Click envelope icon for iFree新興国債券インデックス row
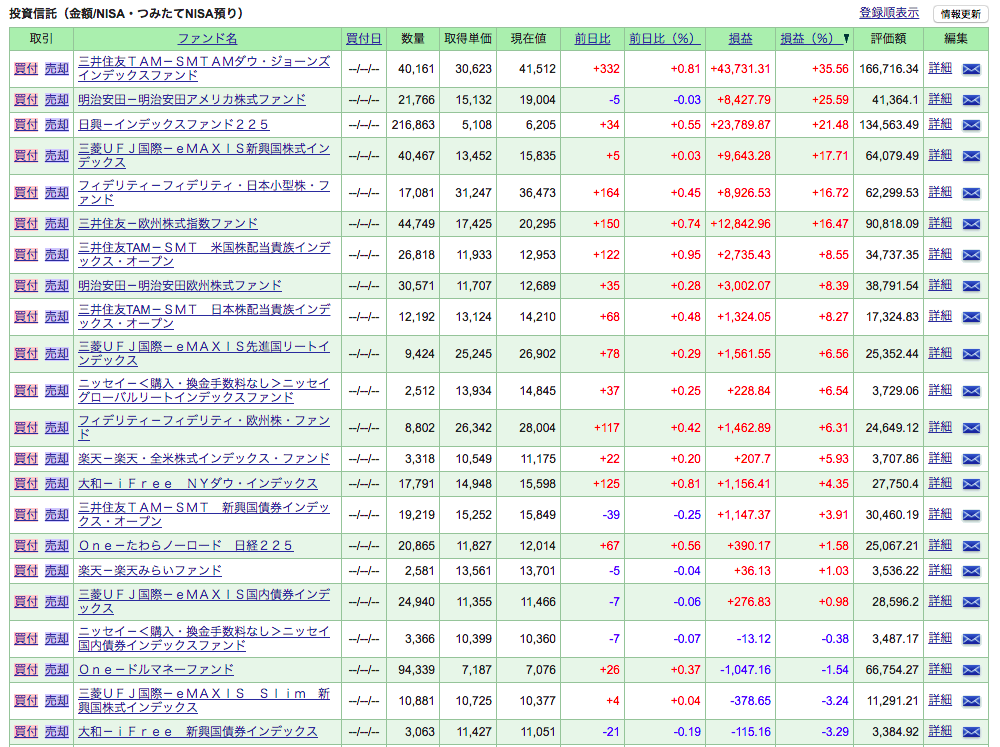Viewport: 1000px width, 747px height. (971, 732)
